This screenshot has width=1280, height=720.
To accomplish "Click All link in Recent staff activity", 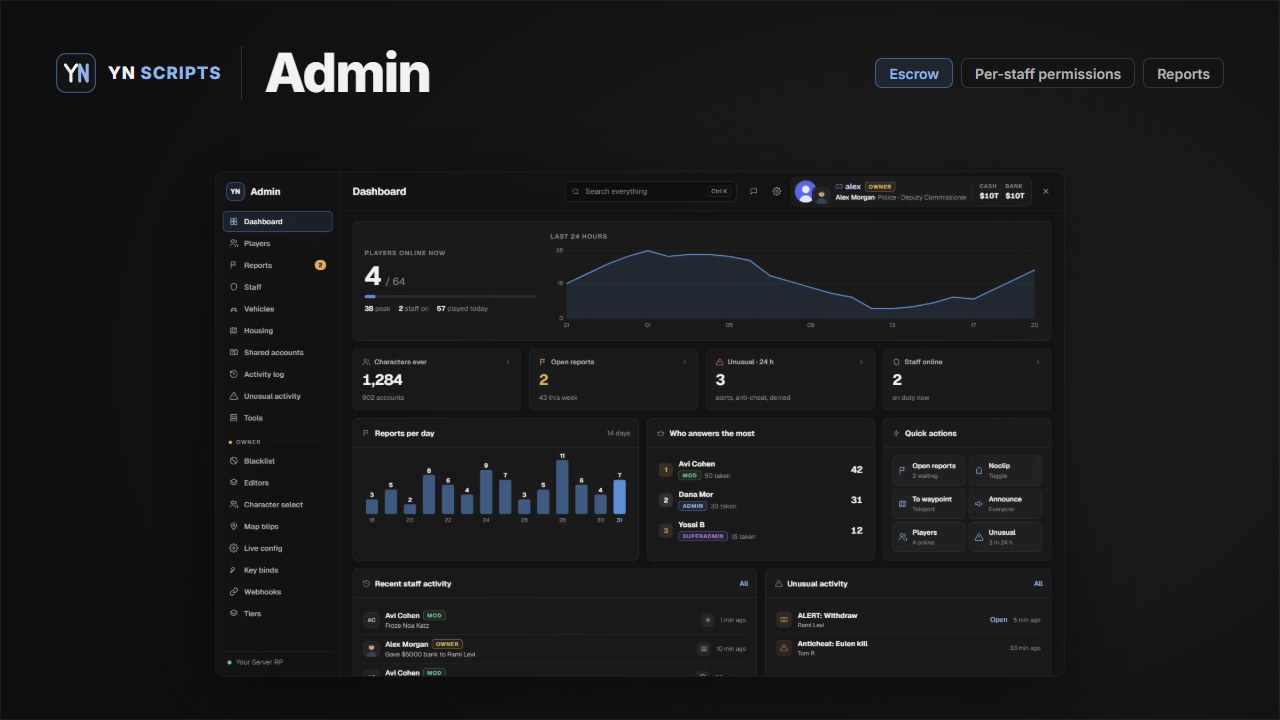I will (x=744, y=584).
